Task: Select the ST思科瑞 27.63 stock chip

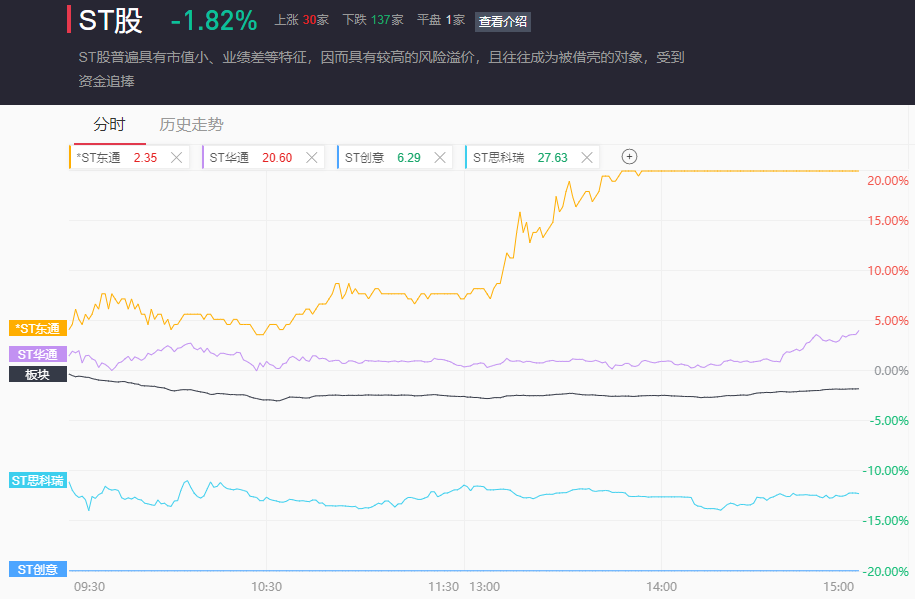Action: [x=518, y=157]
